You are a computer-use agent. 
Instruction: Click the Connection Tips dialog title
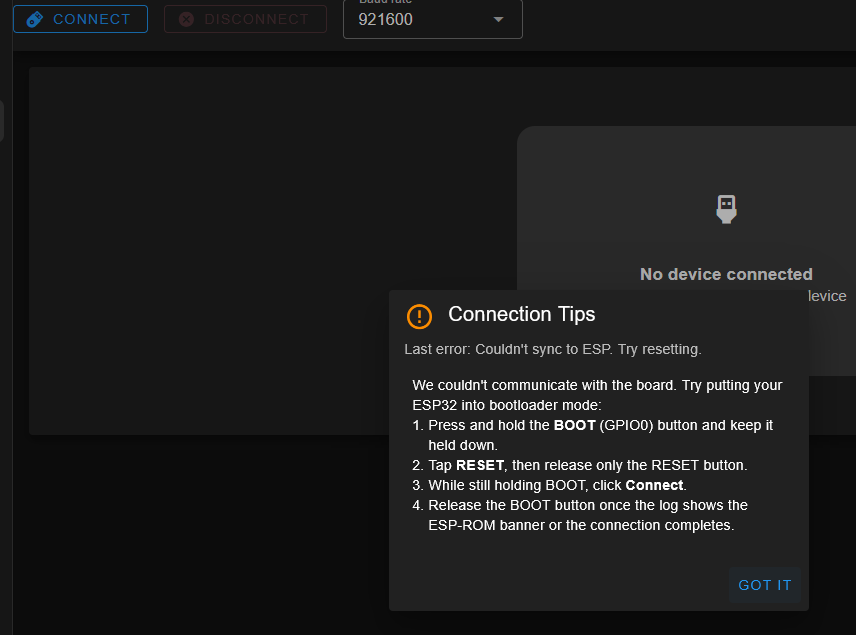point(521,314)
